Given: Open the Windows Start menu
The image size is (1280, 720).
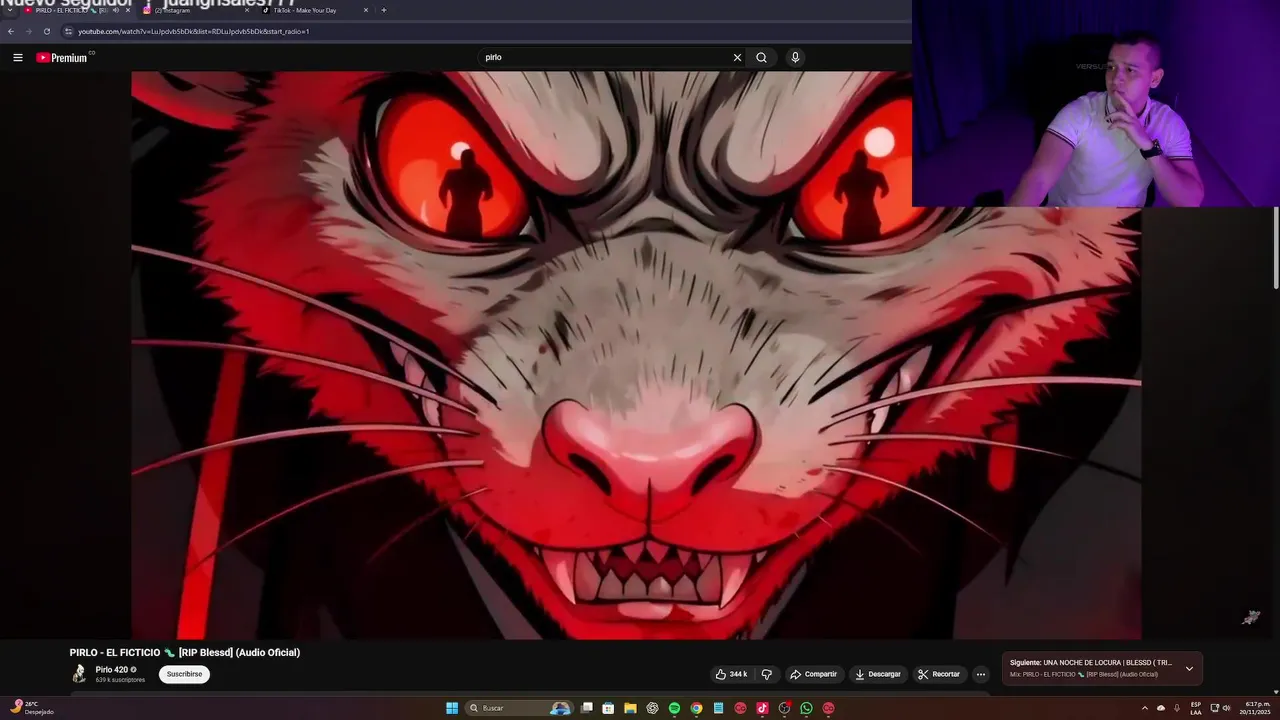Looking at the screenshot, I should tap(452, 708).
